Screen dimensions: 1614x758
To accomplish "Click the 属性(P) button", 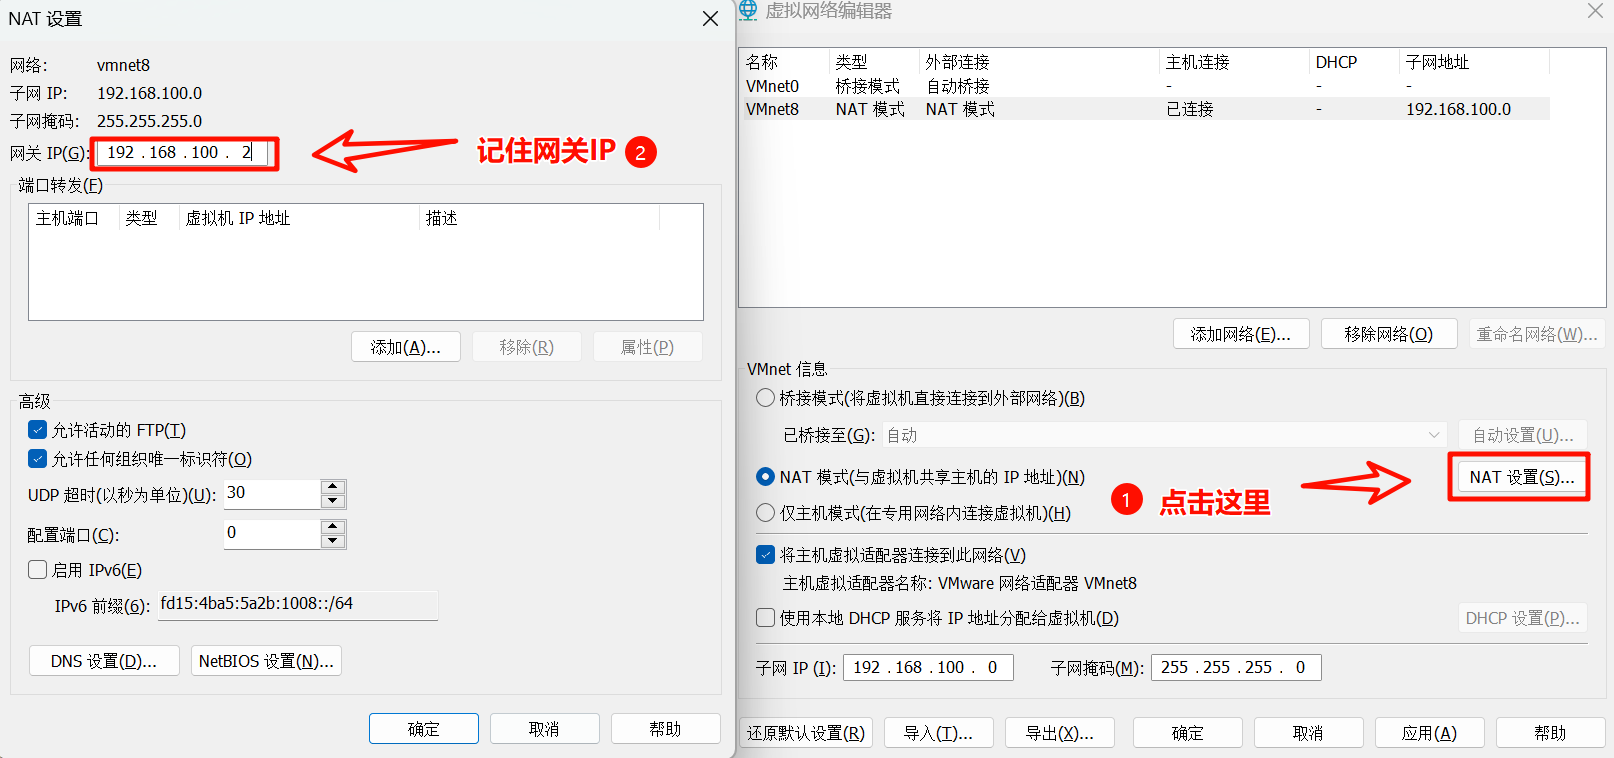I will 648,347.
